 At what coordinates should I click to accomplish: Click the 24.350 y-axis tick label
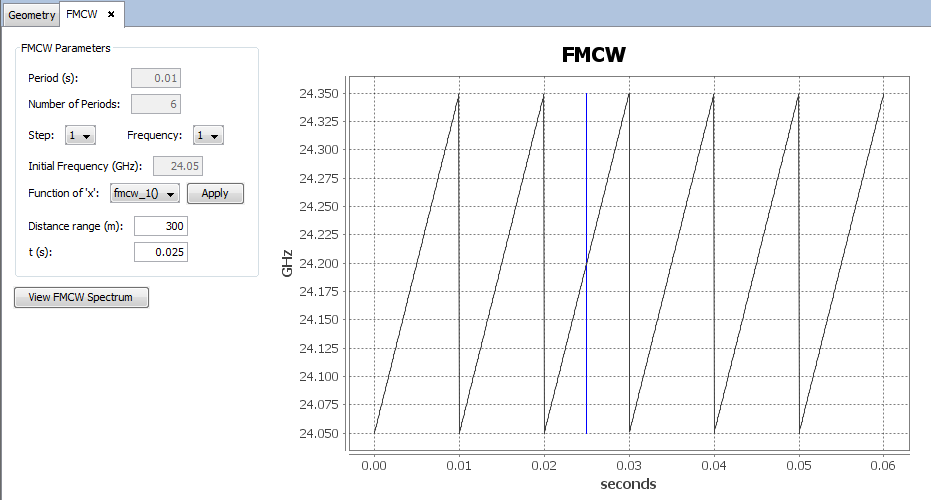pyautogui.click(x=319, y=94)
